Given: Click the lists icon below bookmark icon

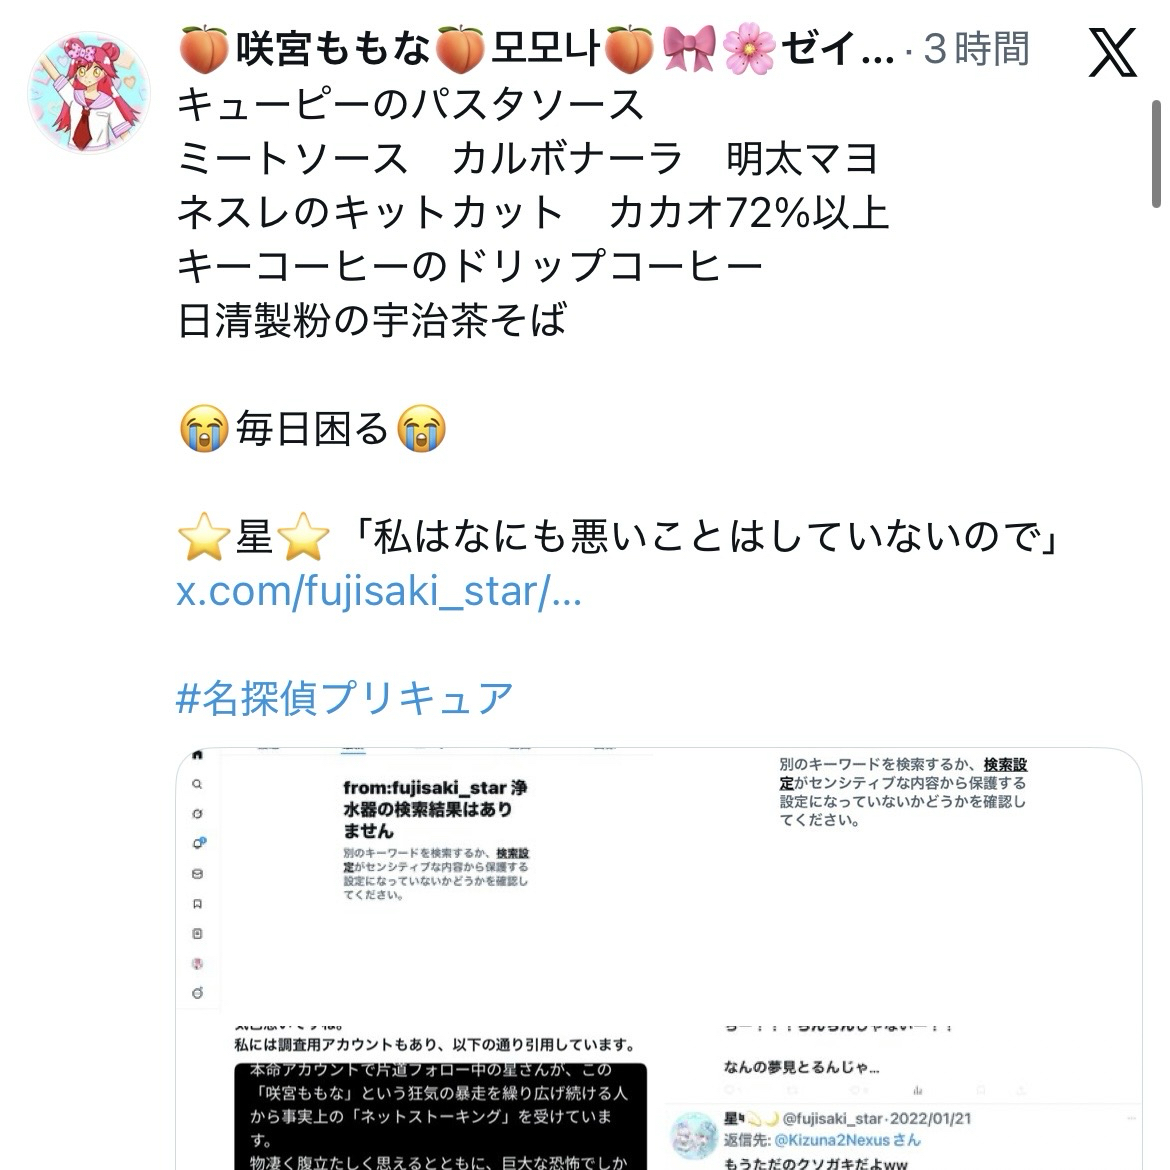Looking at the screenshot, I should [197, 933].
